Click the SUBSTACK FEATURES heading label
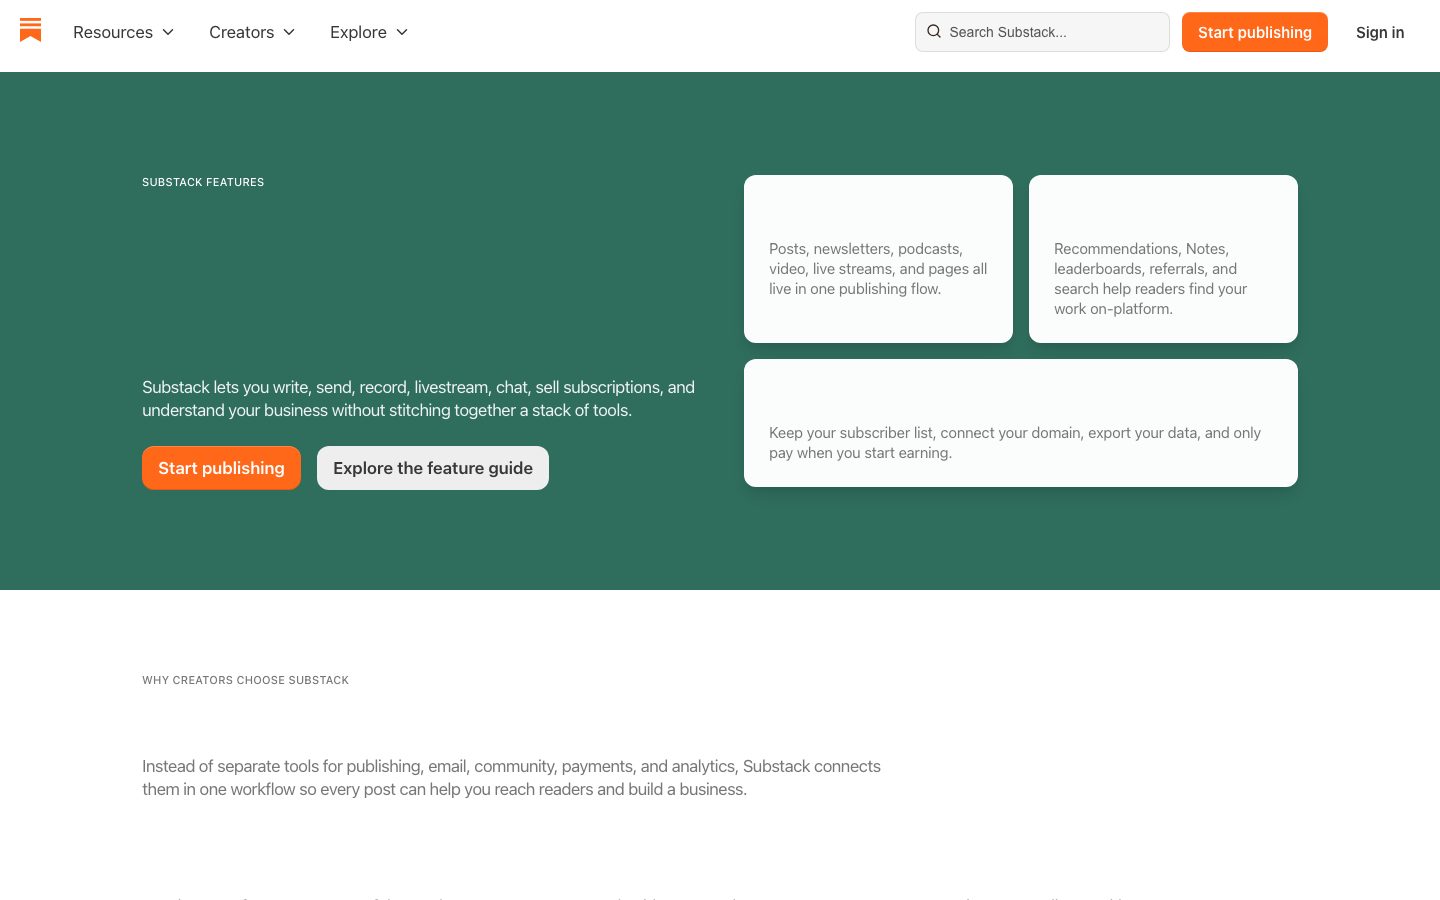Viewport: 1440px width, 900px height. [x=203, y=182]
